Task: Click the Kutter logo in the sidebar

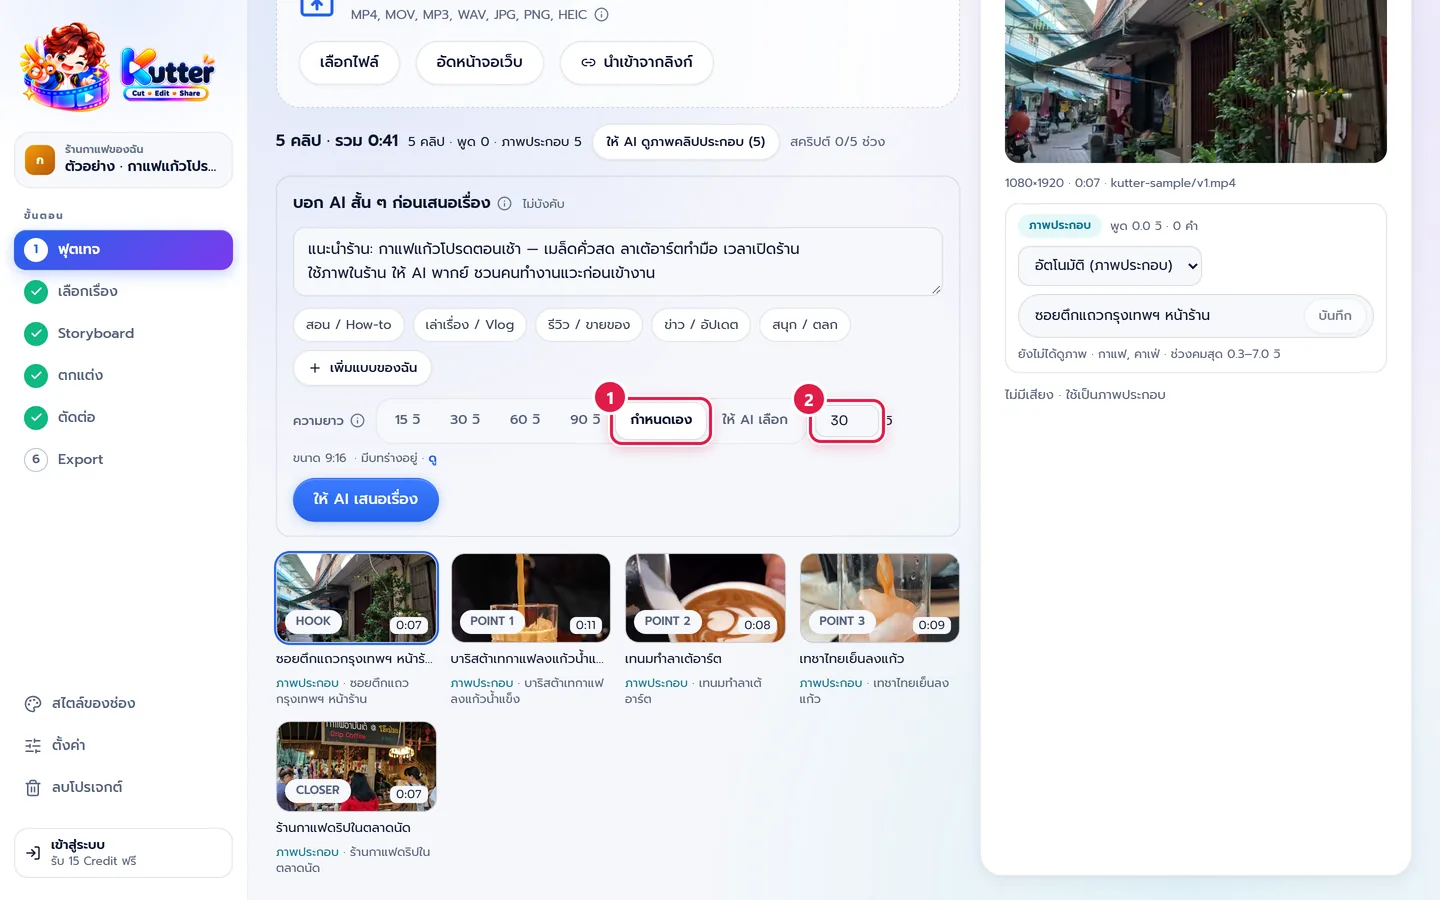Action: coord(118,68)
